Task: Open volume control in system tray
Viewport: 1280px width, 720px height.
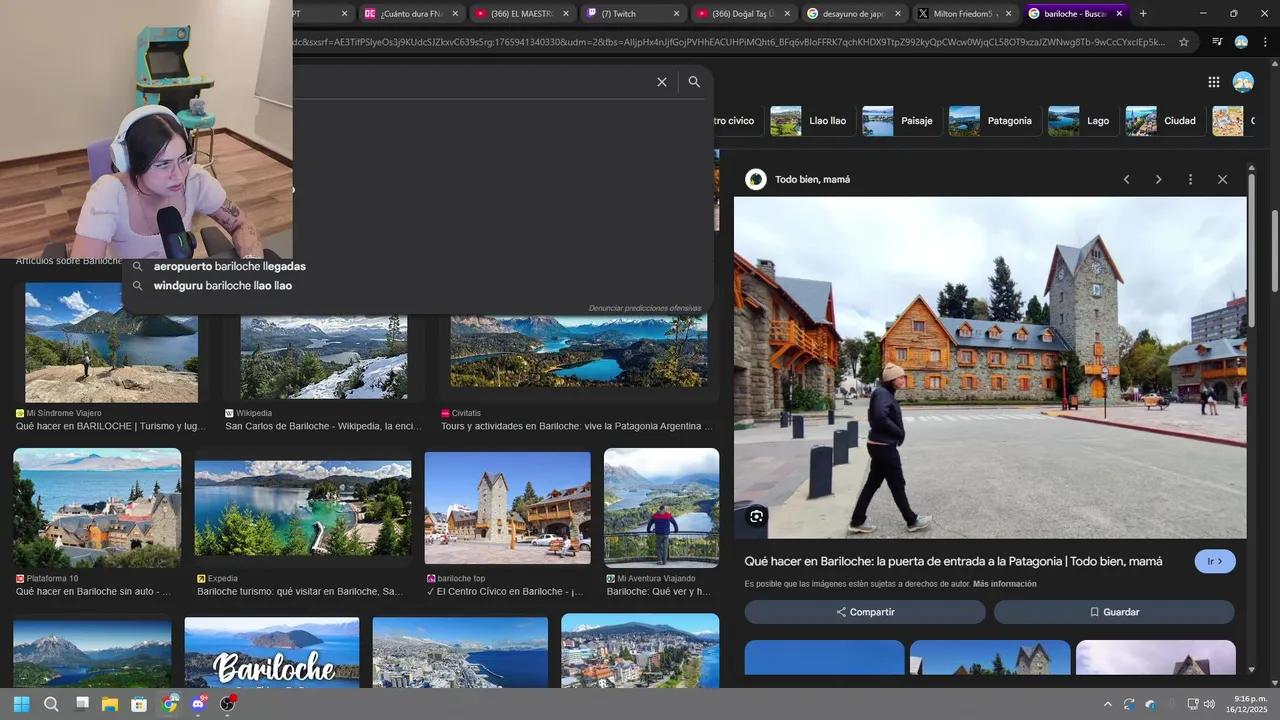Action: [1209, 704]
